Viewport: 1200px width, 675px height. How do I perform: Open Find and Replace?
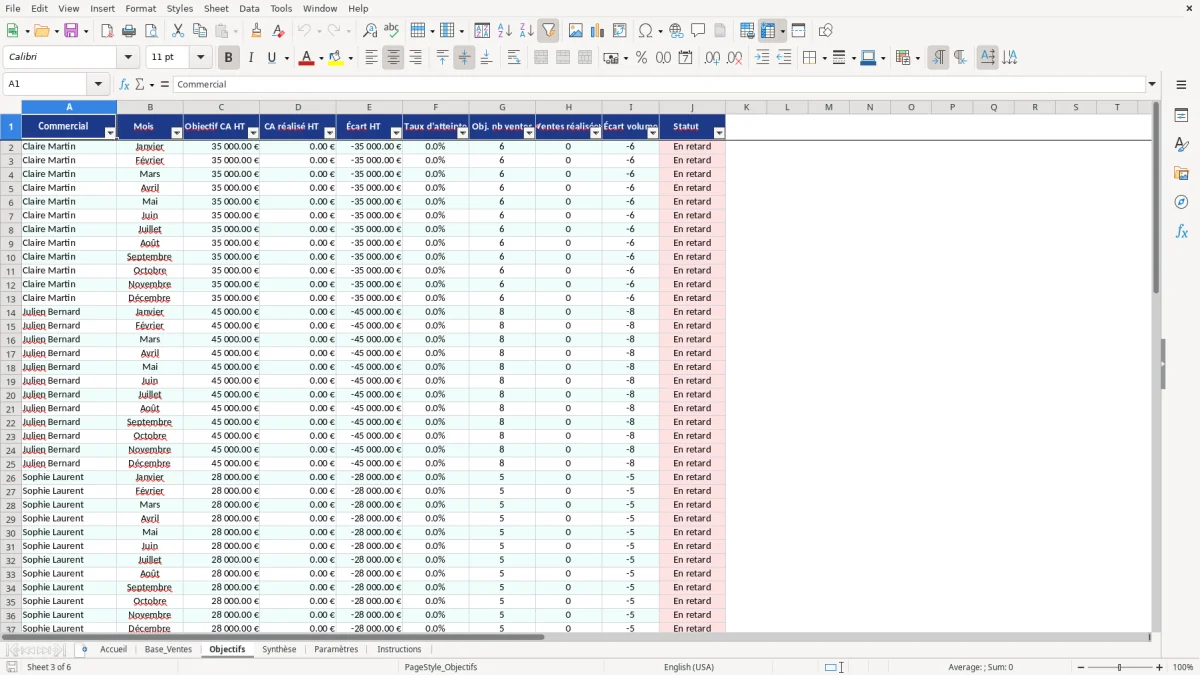(370, 31)
